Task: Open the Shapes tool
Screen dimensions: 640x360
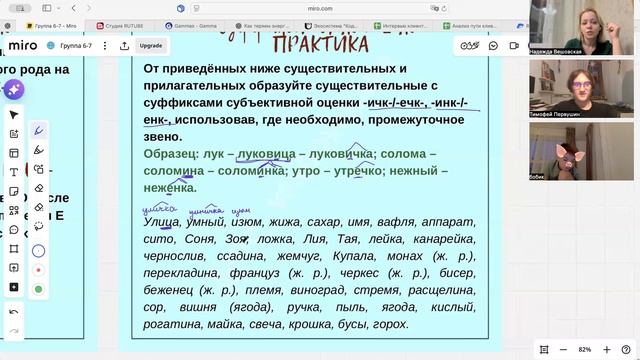Action: 14,211
